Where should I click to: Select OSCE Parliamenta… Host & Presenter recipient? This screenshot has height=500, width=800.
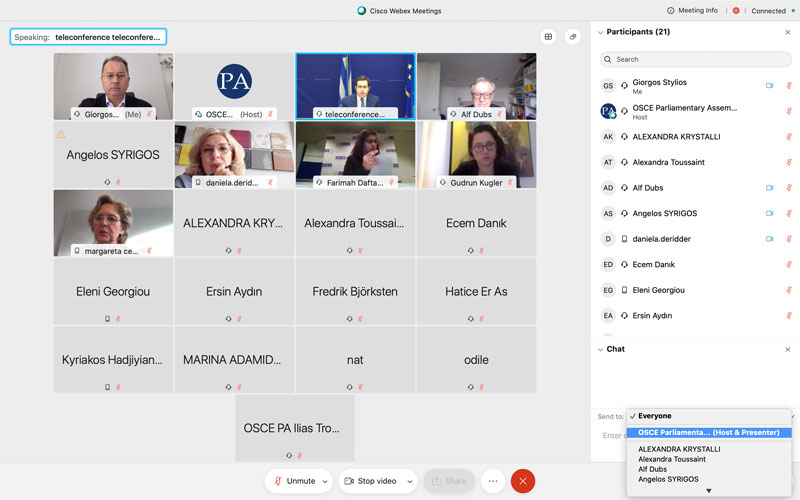[x=710, y=432]
